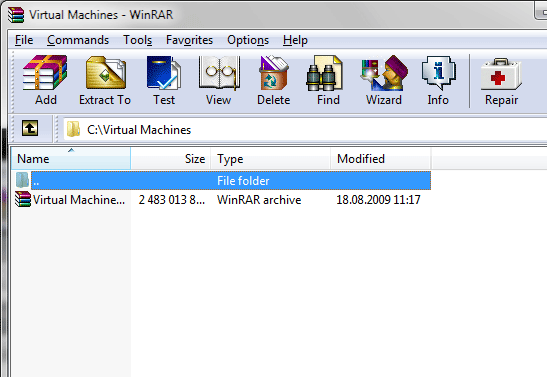Click the Virtual Machine archive file icon

pyautogui.click(x=23, y=199)
